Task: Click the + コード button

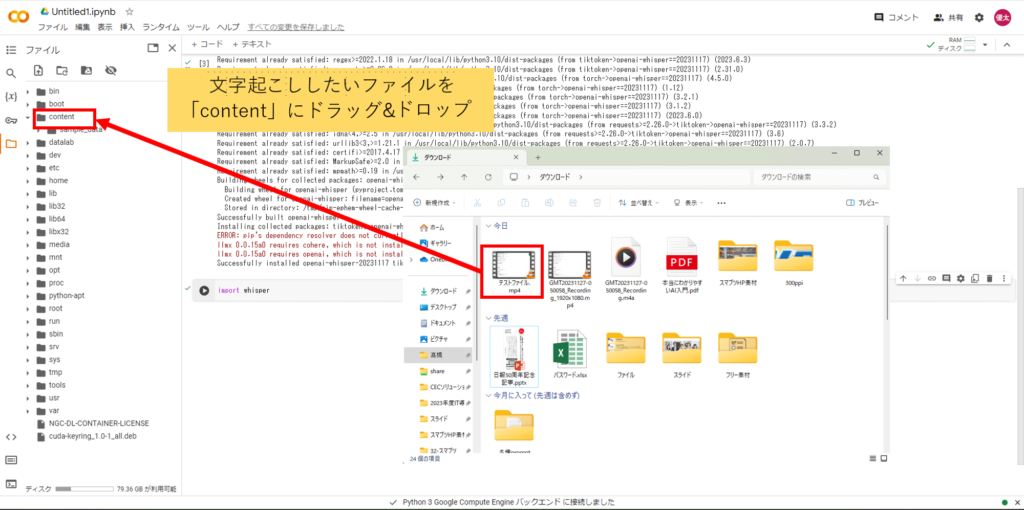Action: 206,45
